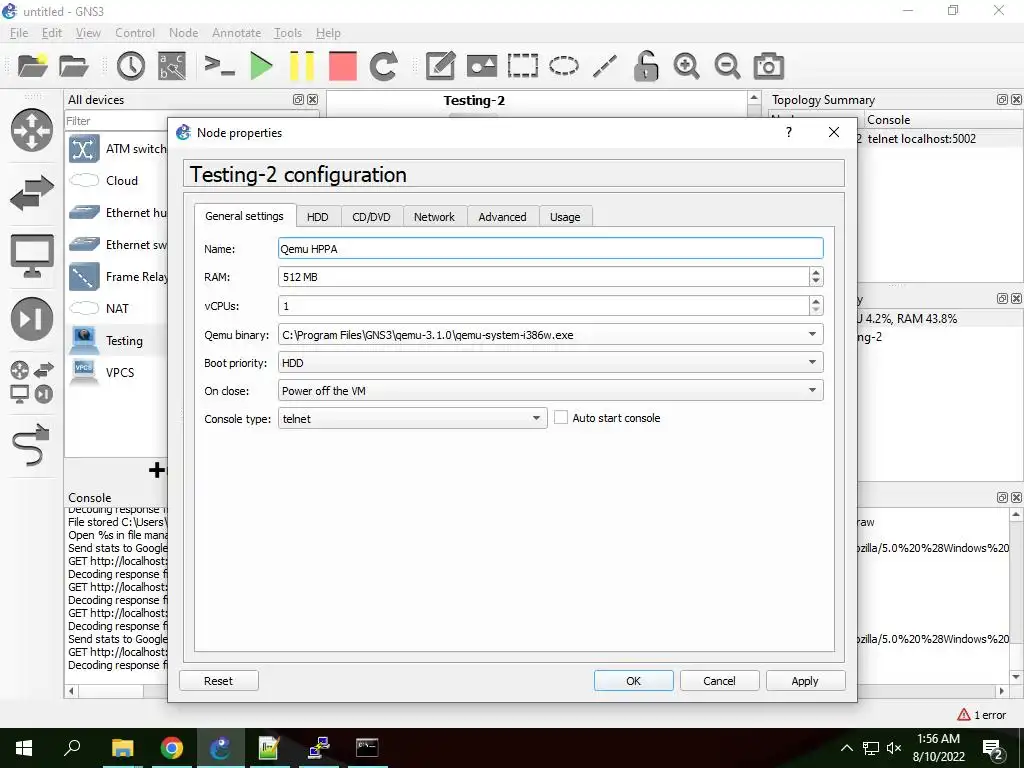Suspend all nodes with yellow pause icon

click(302, 66)
